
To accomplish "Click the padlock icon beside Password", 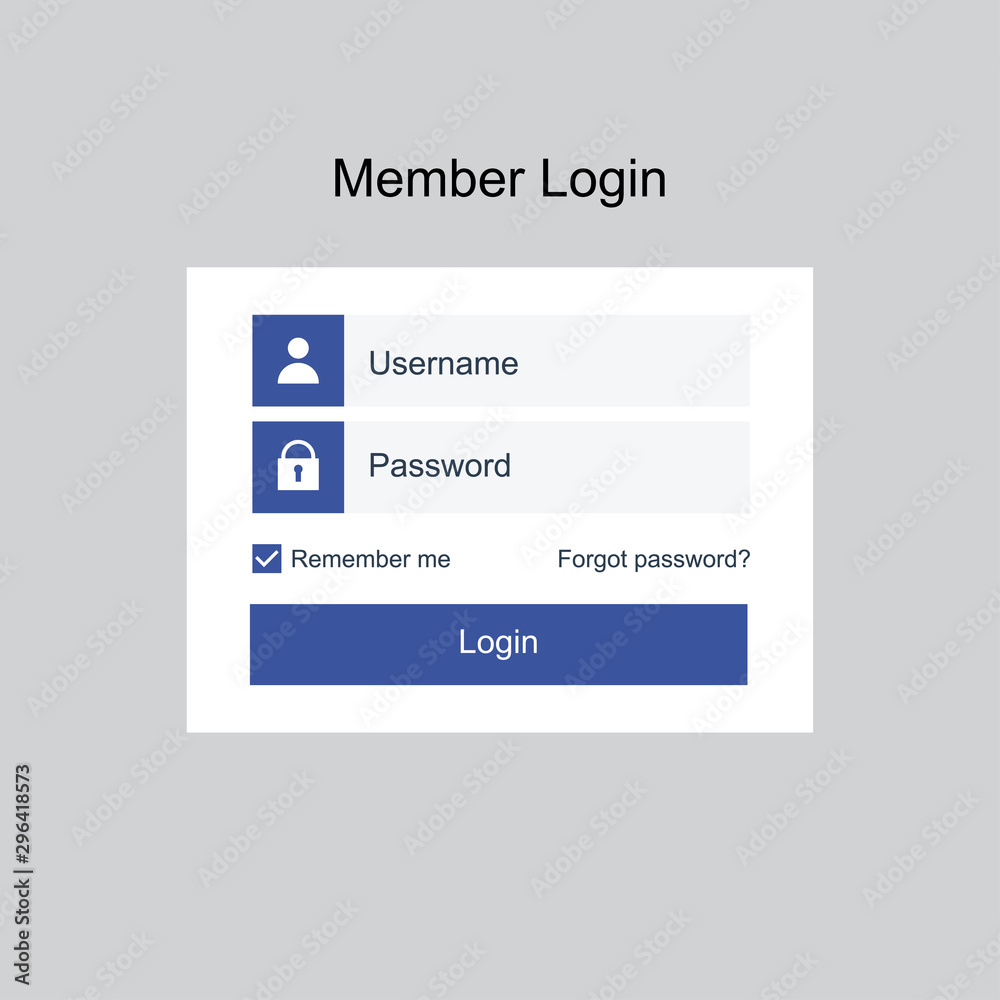I will click(298, 465).
